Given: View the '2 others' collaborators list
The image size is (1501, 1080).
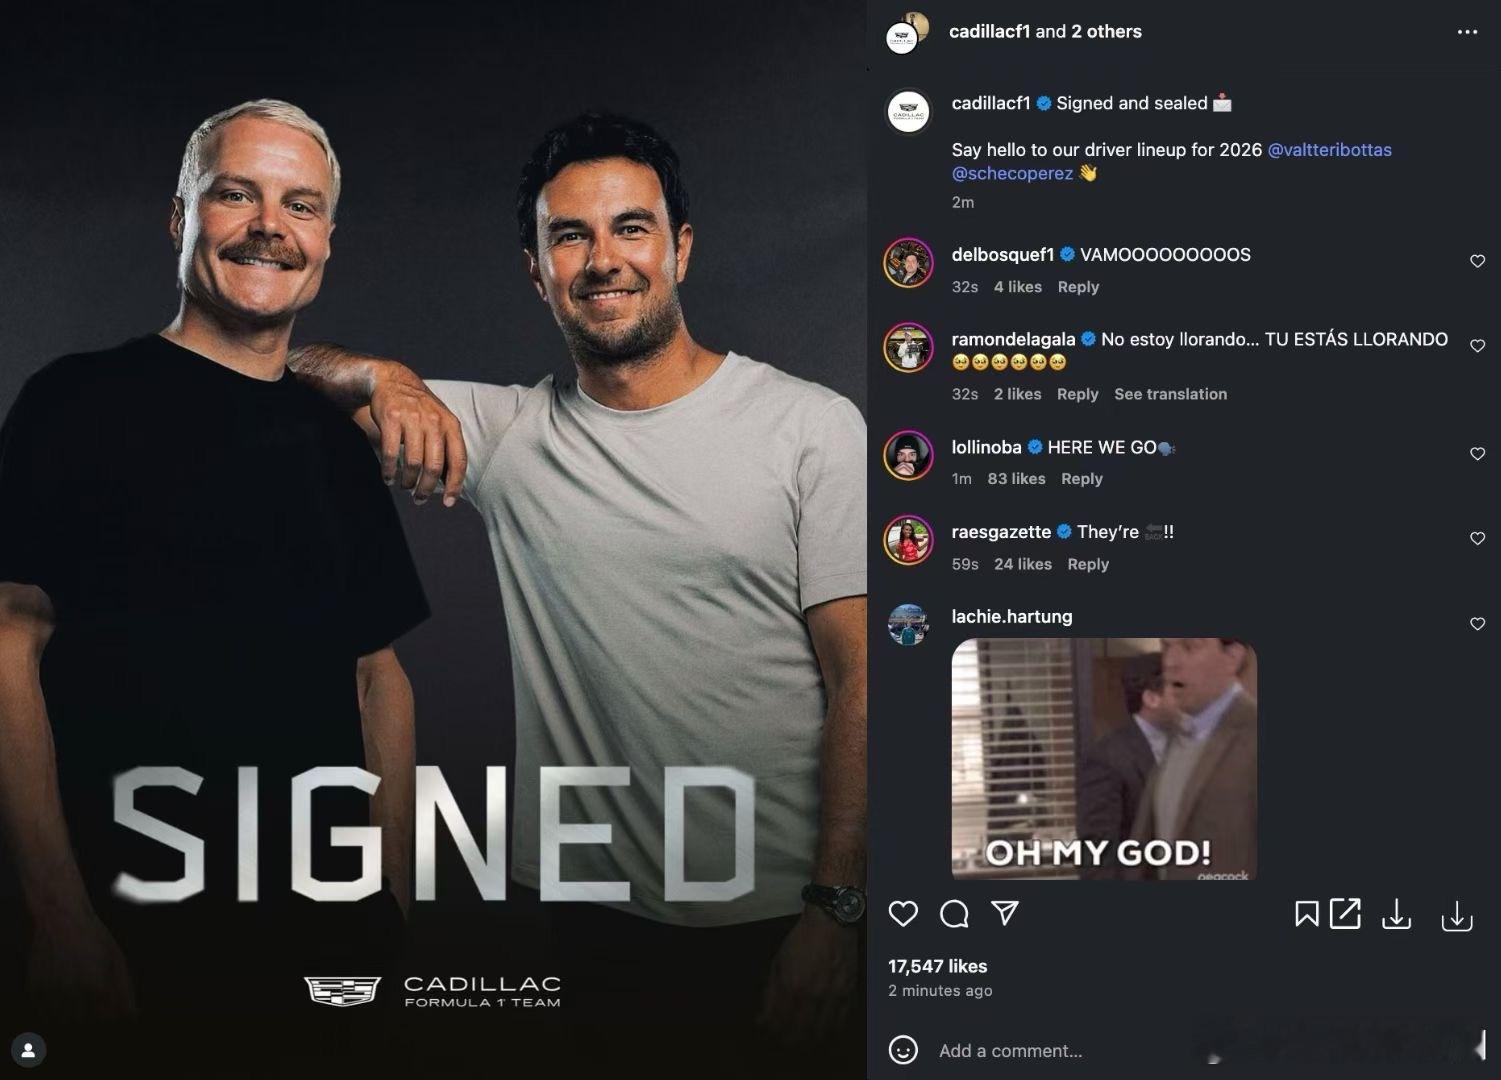Looking at the screenshot, I should click(x=1106, y=31).
